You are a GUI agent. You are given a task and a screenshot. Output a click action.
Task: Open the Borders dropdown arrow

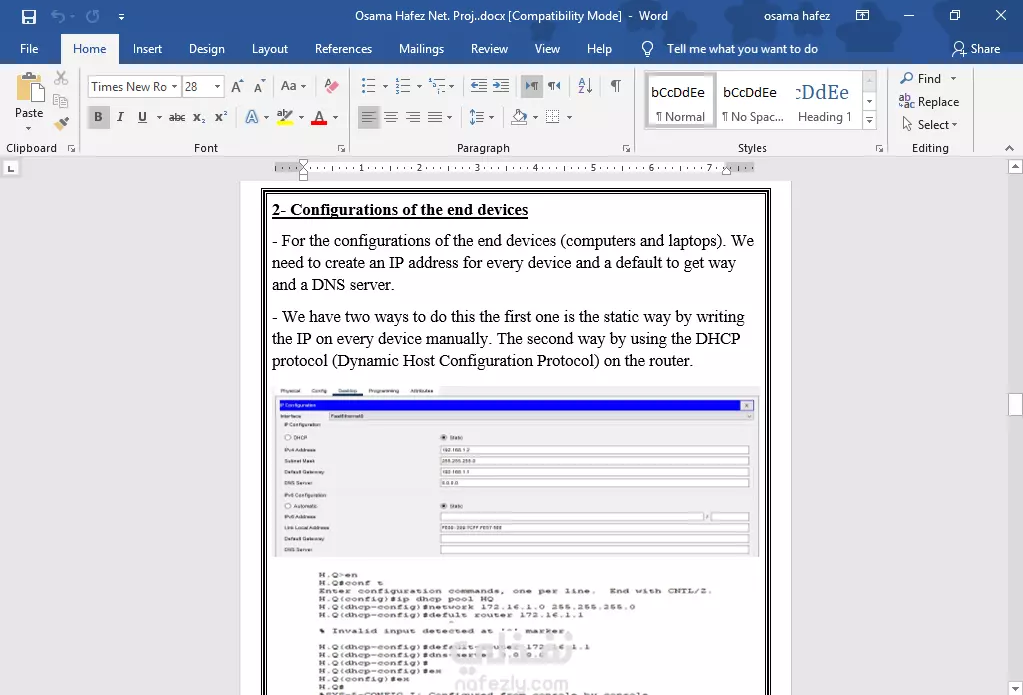coord(570,117)
